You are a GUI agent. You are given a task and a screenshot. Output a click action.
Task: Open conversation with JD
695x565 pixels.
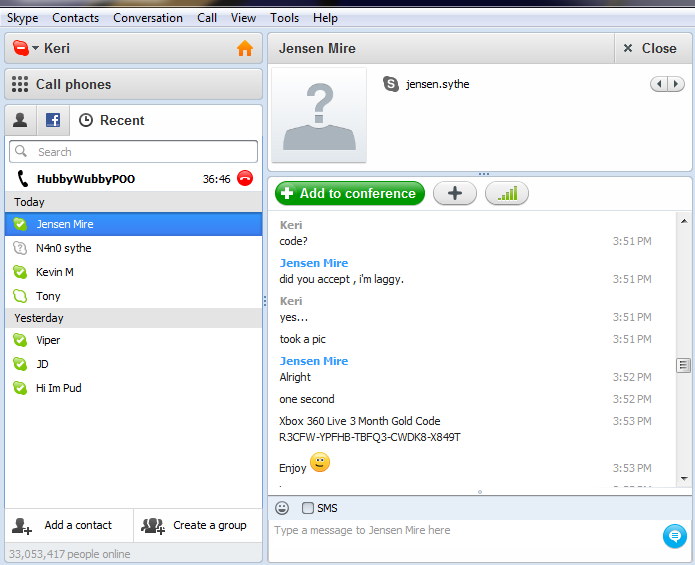133,364
